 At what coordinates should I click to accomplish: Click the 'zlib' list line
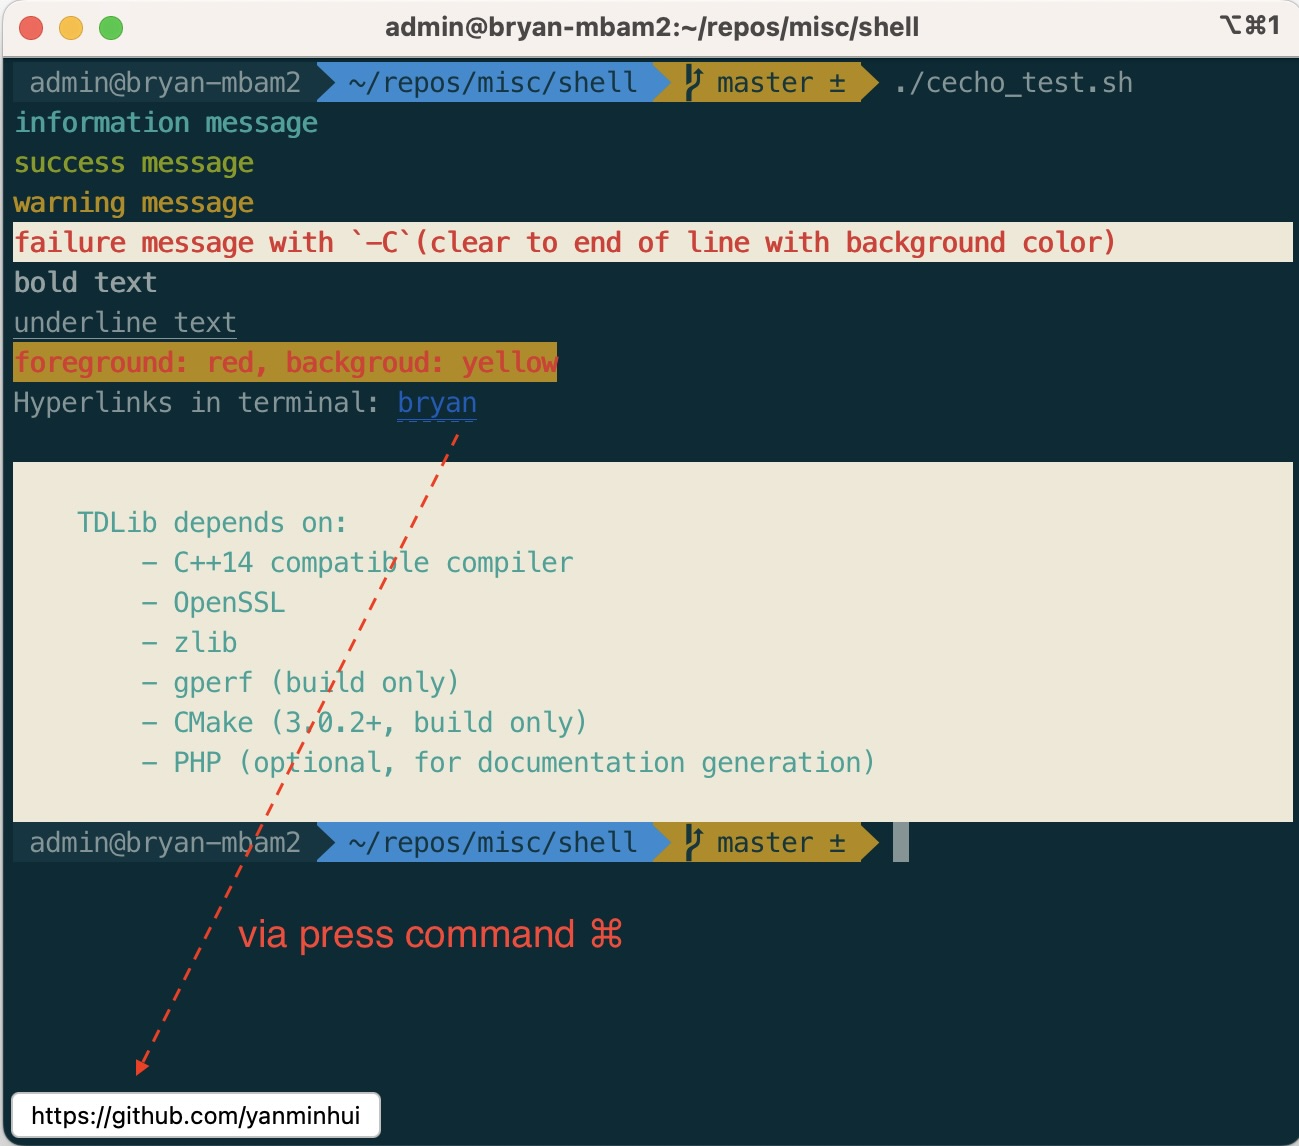tap(189, 643)
